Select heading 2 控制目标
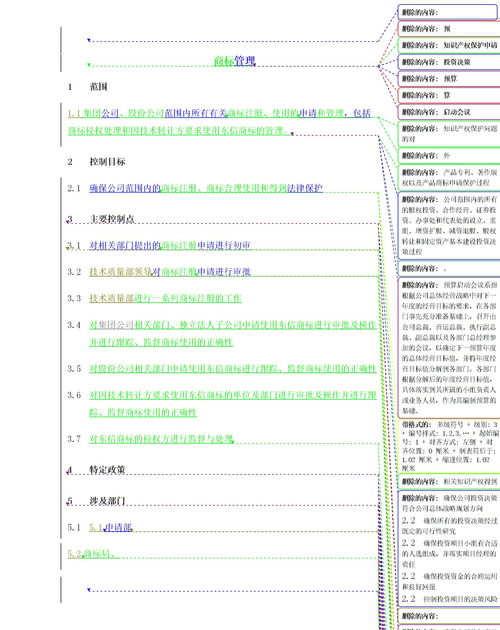 pos(96,162)
